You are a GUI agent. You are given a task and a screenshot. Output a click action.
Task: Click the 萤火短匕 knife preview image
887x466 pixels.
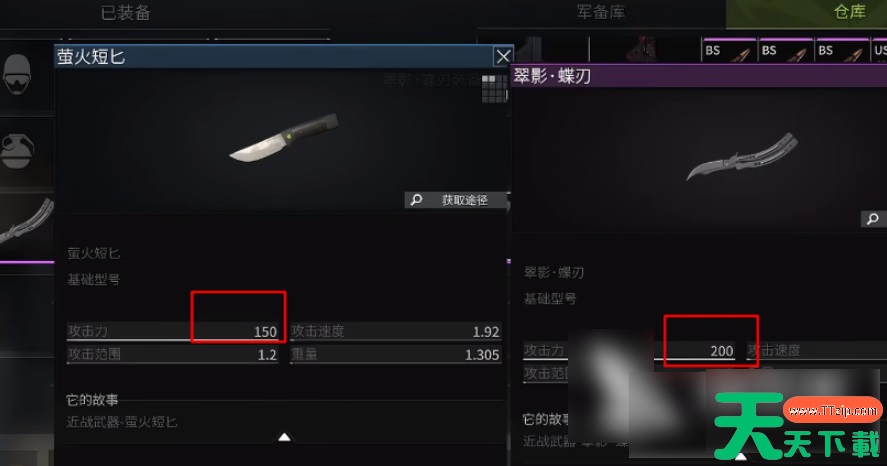(284, 138)
